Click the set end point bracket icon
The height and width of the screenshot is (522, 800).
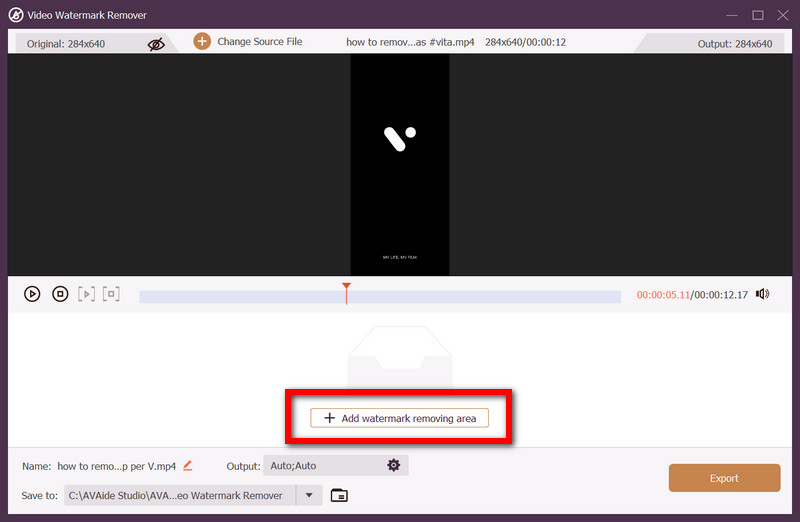click(x=111, y=294)
